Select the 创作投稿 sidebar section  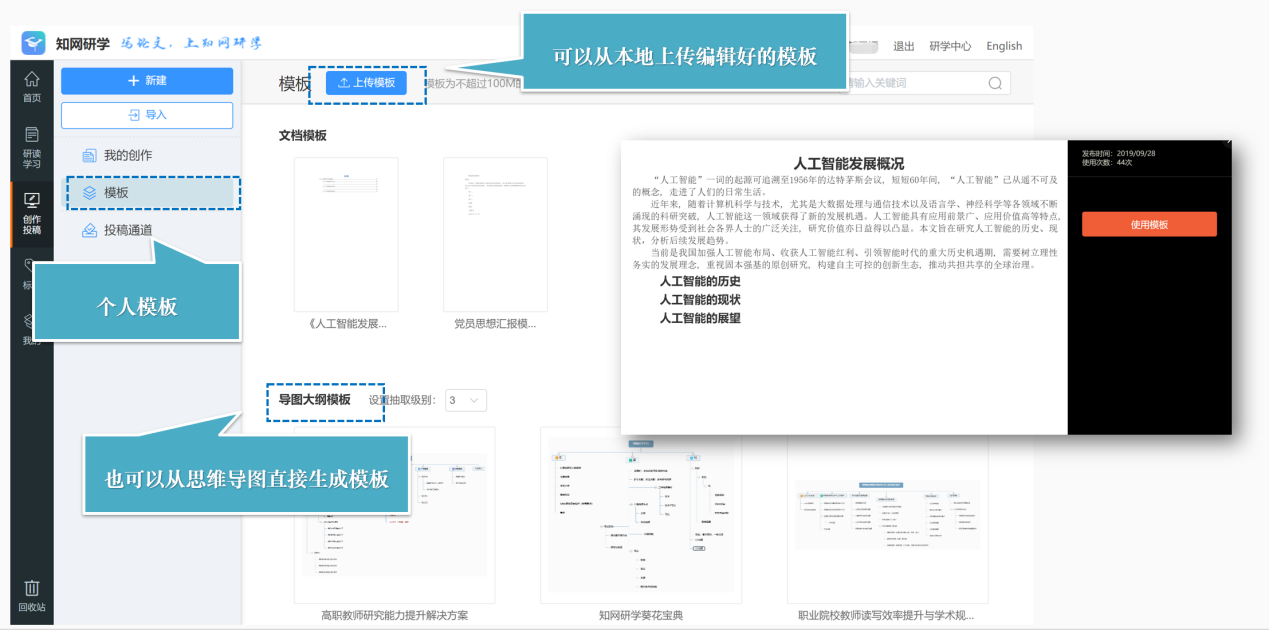[32, 213]
